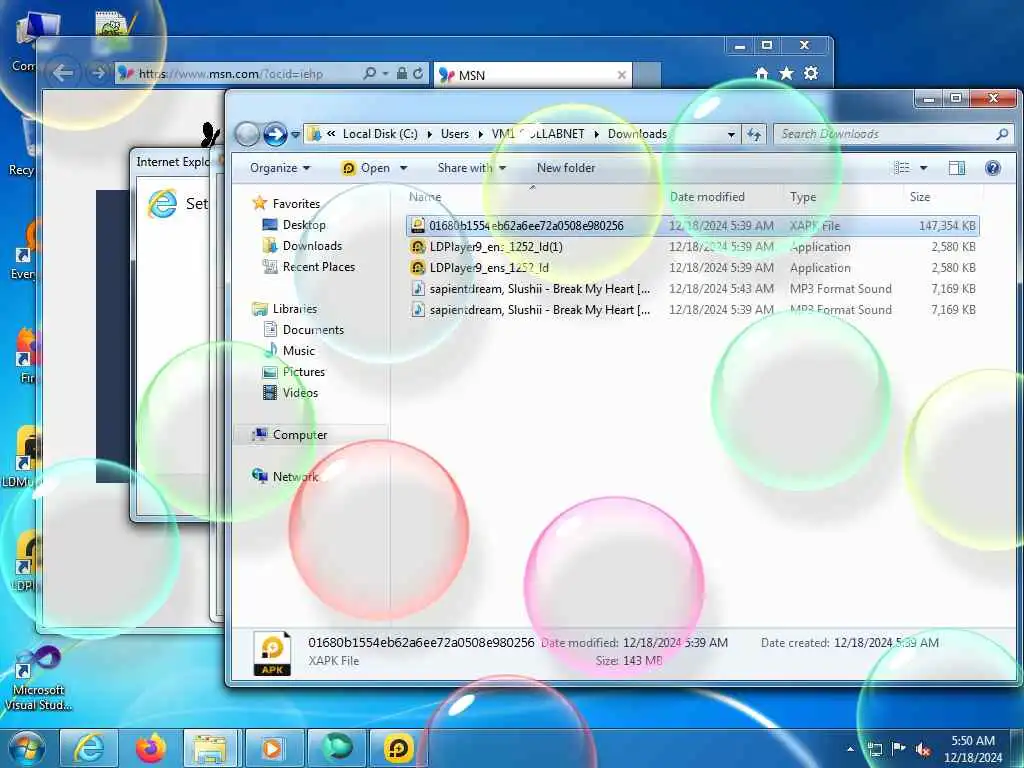The width and height of the screenshot is (1024, 768).
Task: Open the Microsoft Visual Studio desktop shortcut
Action: [38, 679]
